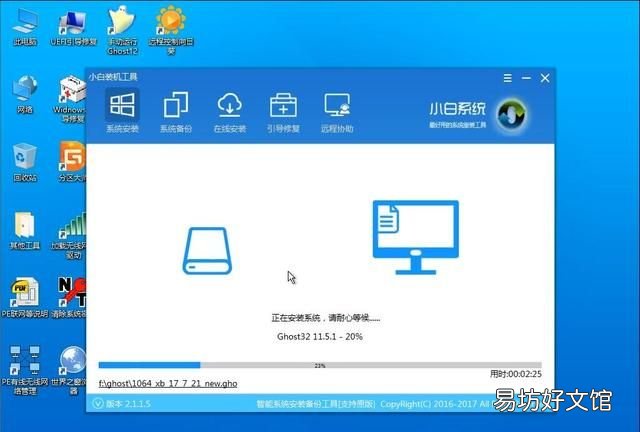The width and height of the screenshot is (640, 432).
Task: Close the 小白装机工具 window
Action: click(545, 78)
